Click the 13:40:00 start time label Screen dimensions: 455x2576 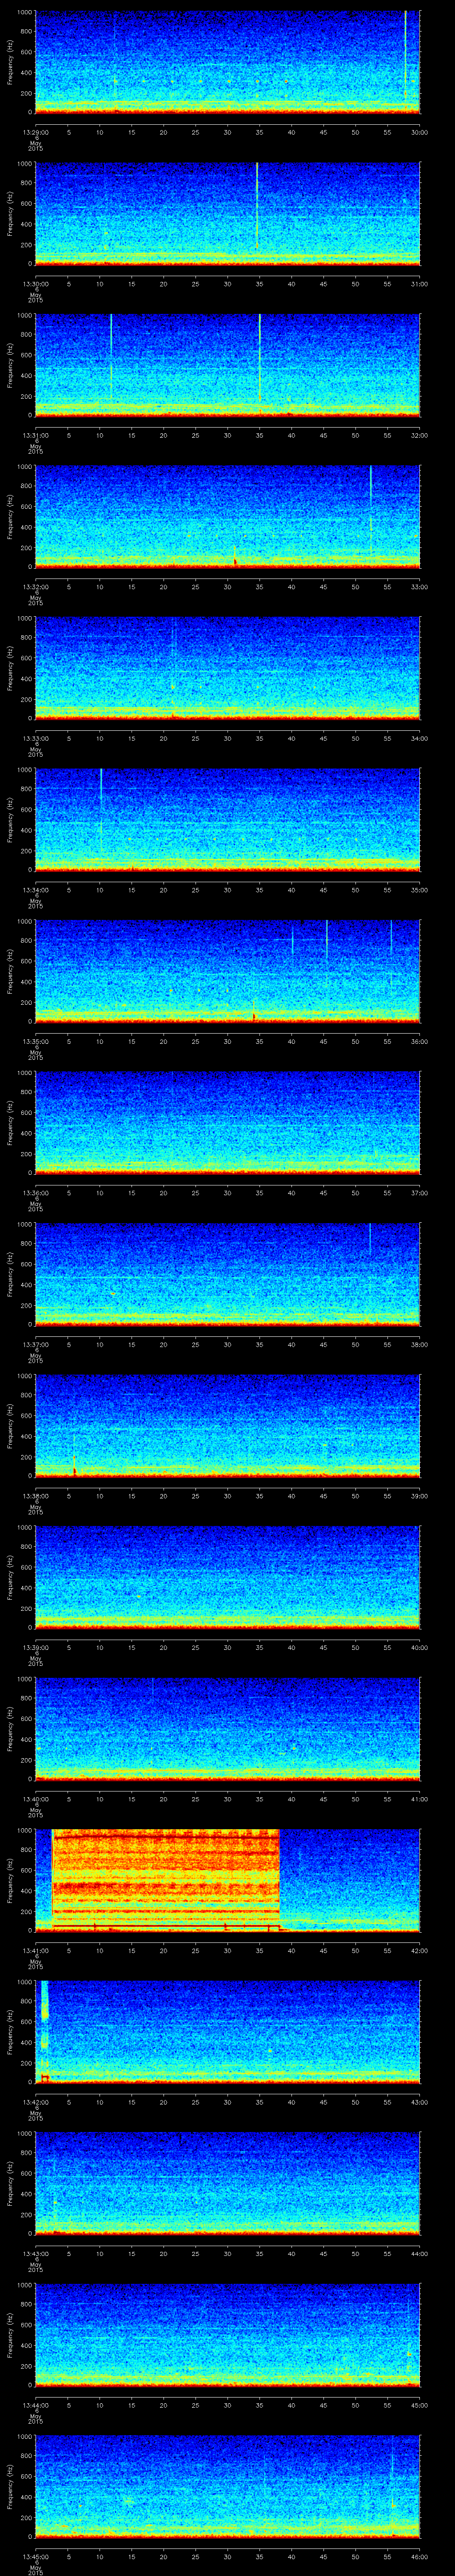point(35,1799)
